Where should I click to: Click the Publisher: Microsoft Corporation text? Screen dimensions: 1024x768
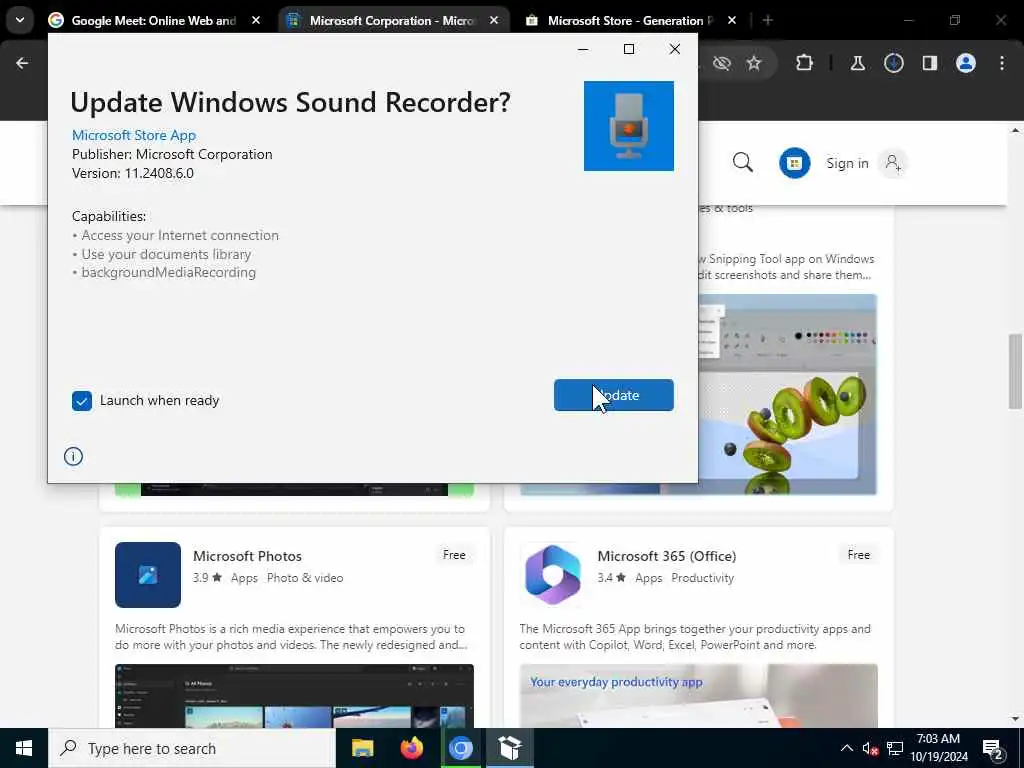pyautogui.click(x=172, y=154)
